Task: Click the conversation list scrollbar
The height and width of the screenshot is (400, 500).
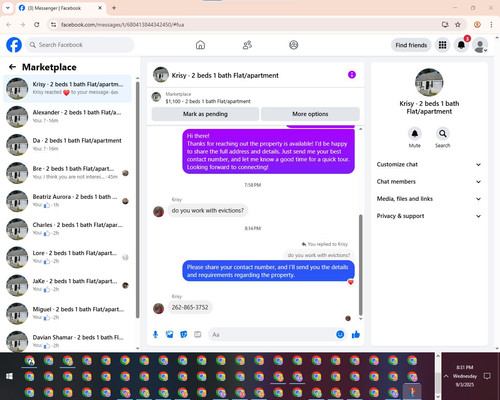Action: pos(138,200)
